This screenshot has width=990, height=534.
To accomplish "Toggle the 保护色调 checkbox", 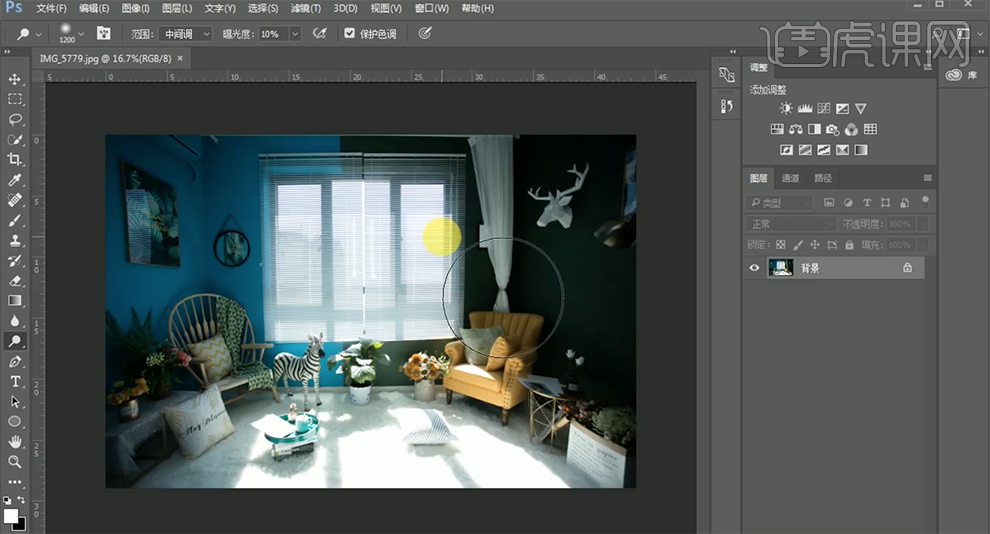I will 349,33.
